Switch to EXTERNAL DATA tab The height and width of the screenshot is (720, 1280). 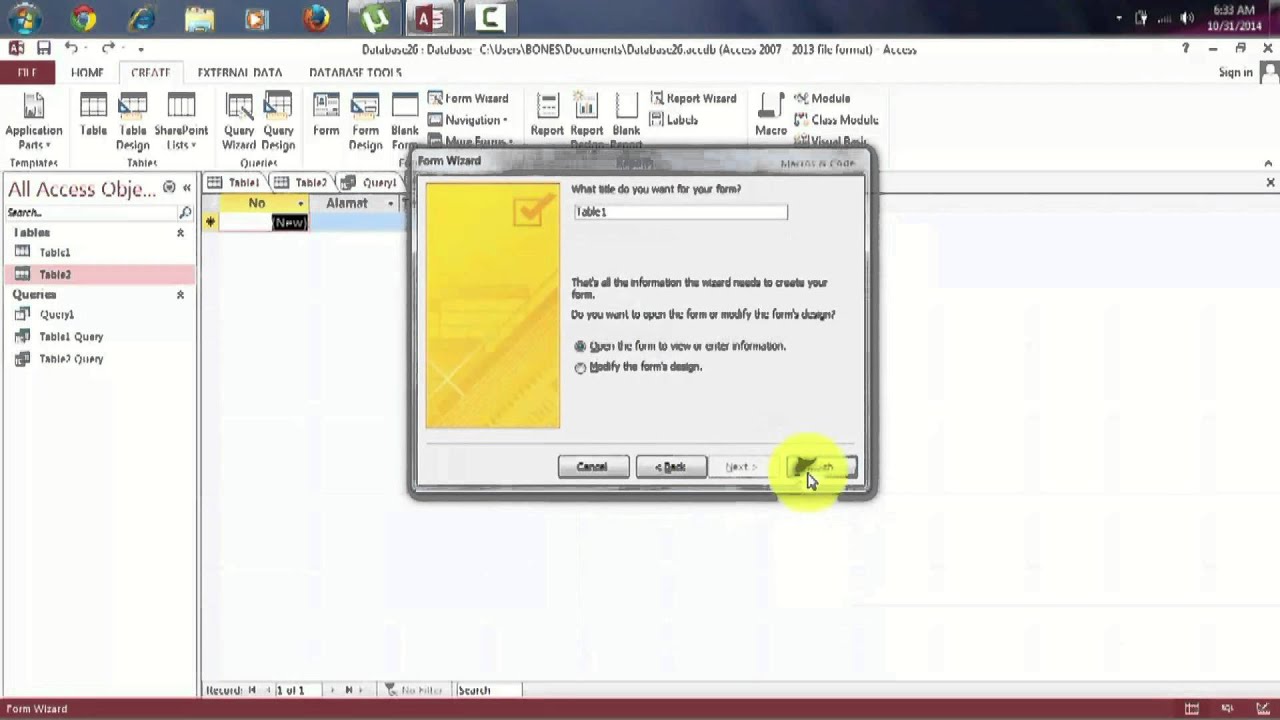[240, 73]
